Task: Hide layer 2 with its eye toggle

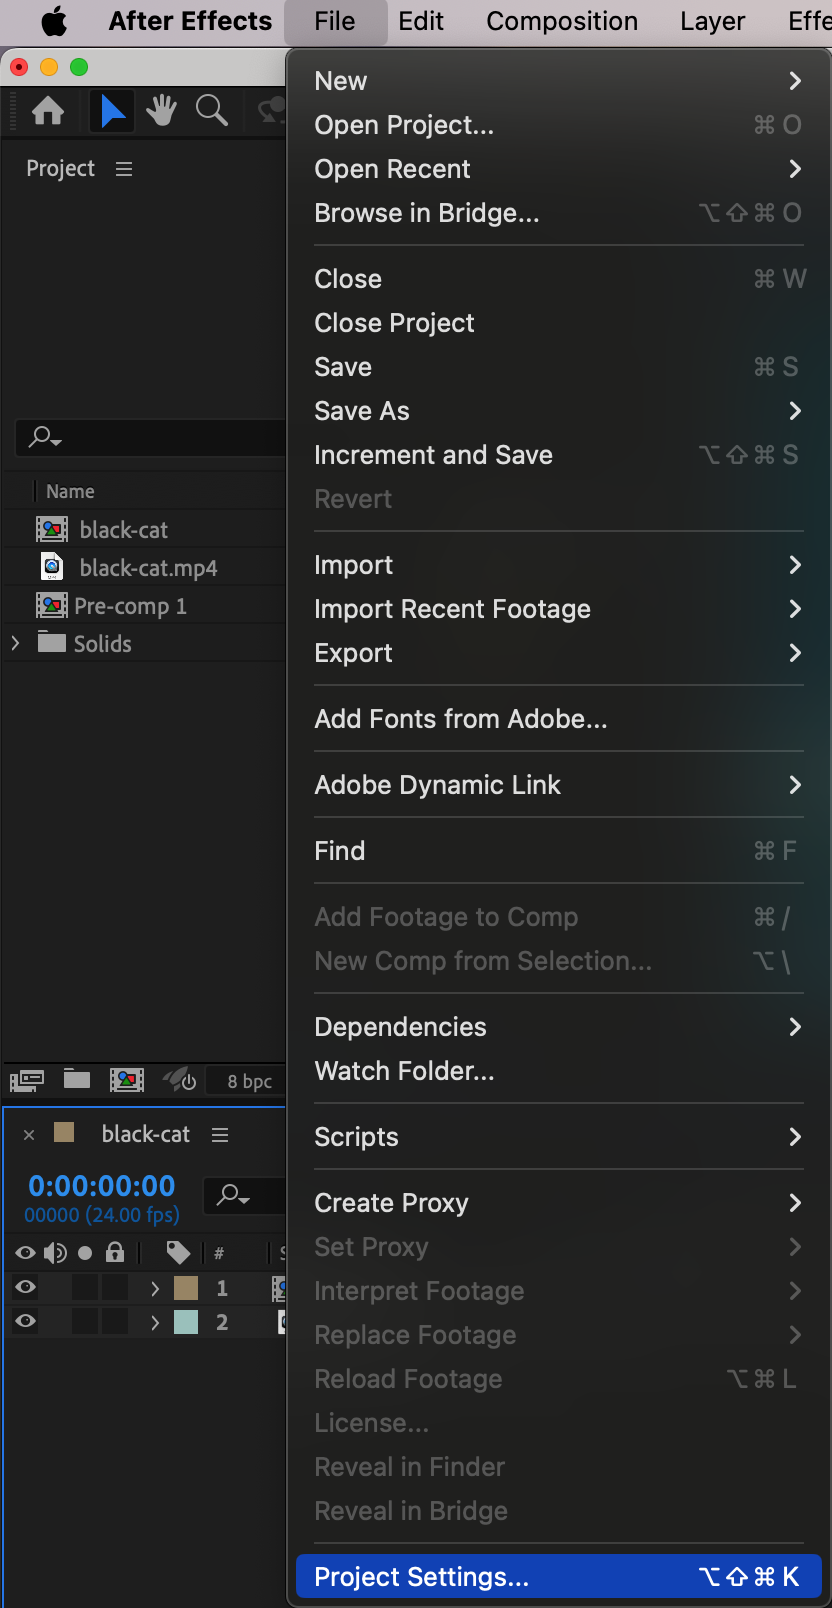Action: pos(25,1322)
